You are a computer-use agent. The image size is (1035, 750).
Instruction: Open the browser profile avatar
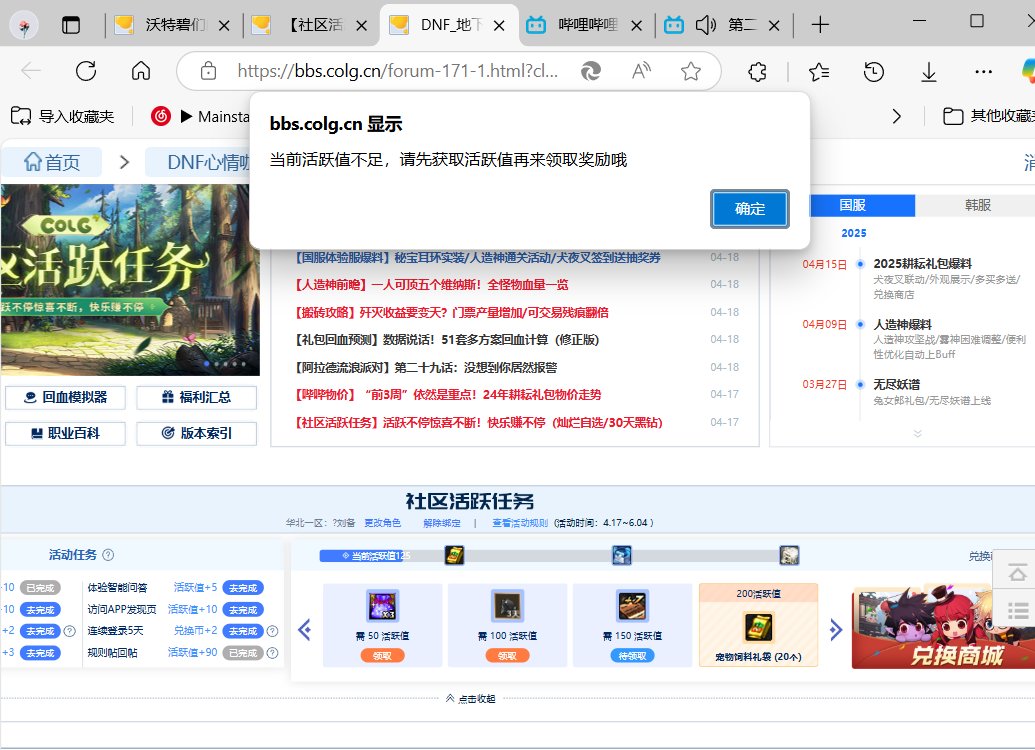(x=24, y=26)
